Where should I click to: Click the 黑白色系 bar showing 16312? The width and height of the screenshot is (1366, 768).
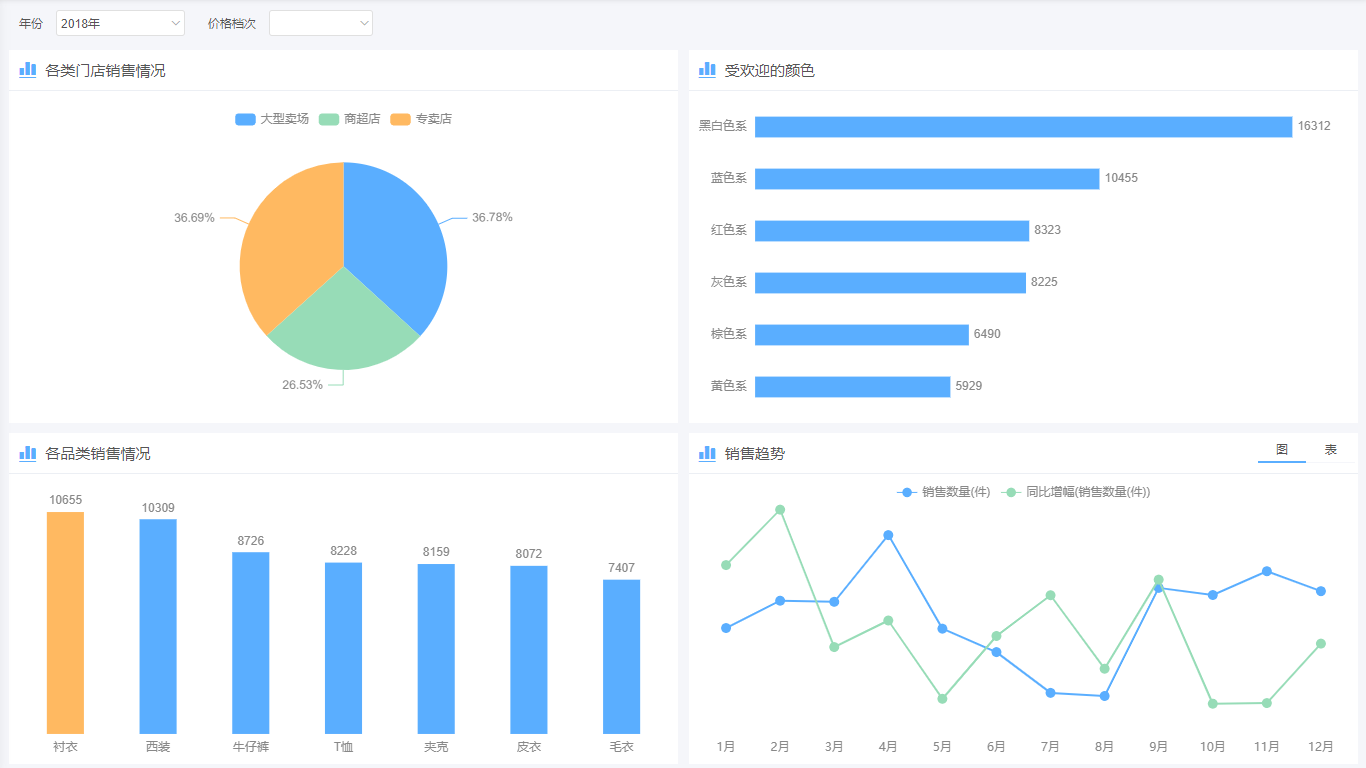1023,127
